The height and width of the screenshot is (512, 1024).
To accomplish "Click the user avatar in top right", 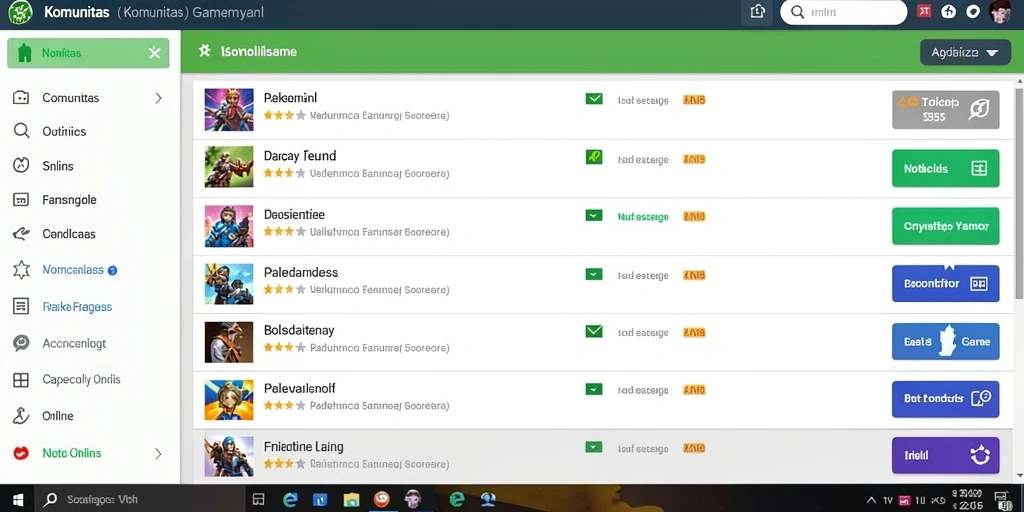I will [x=1000, y=12].
